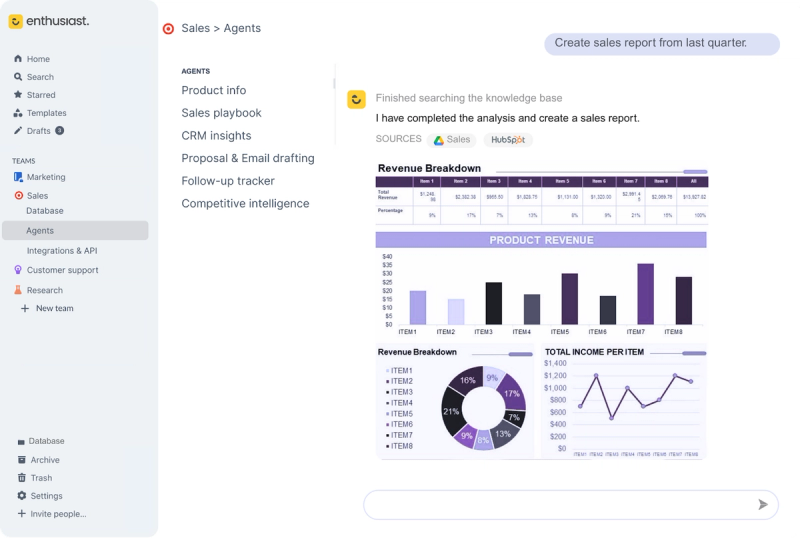The image size is (800, 538).
Task: Click the Starred star icon
Action: click(18, 94)
